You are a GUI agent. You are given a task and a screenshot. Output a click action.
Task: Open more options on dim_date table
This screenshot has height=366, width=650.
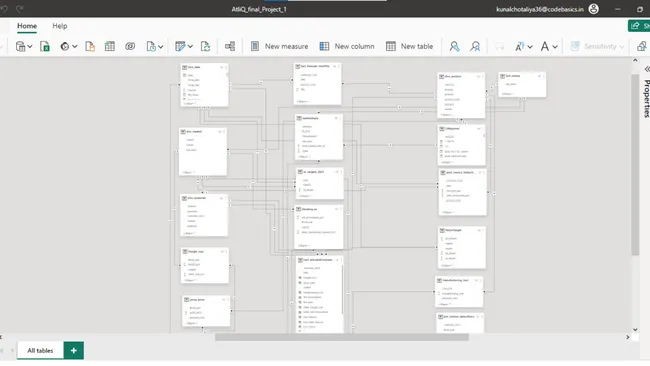click(226, 67)
